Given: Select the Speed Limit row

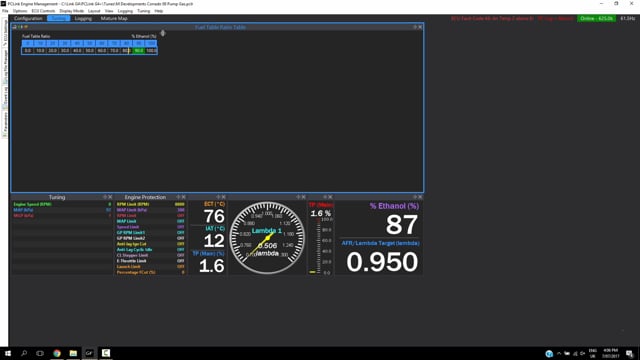Looking at the screenshot, I should (150, 227).
